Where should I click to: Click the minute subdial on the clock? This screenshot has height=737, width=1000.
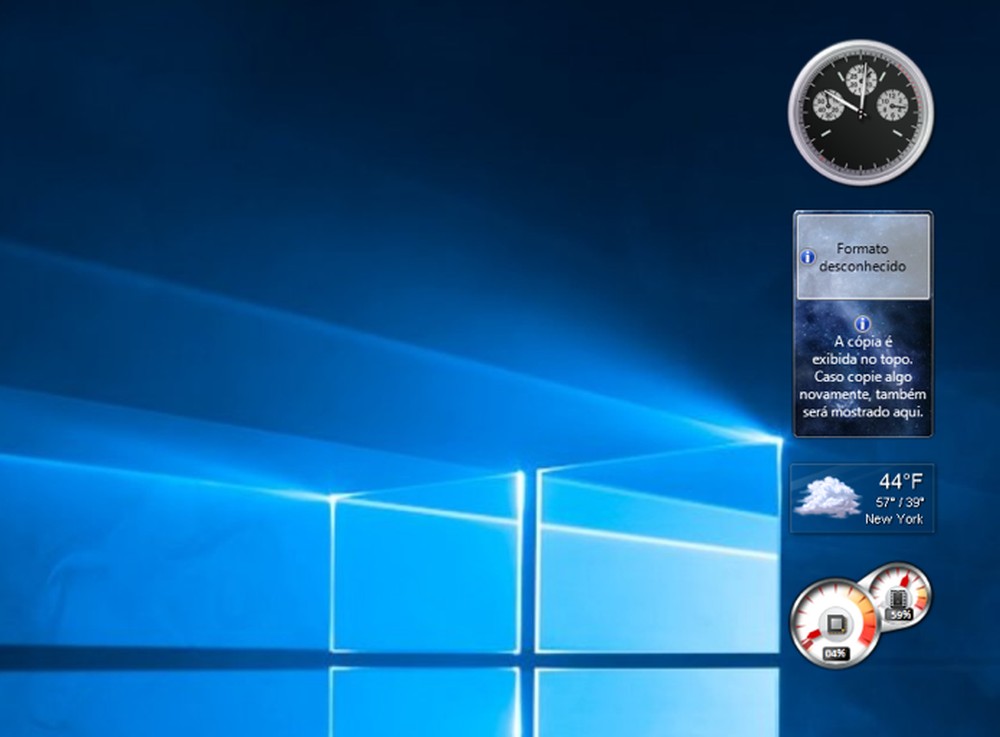[x=861, y=78]
